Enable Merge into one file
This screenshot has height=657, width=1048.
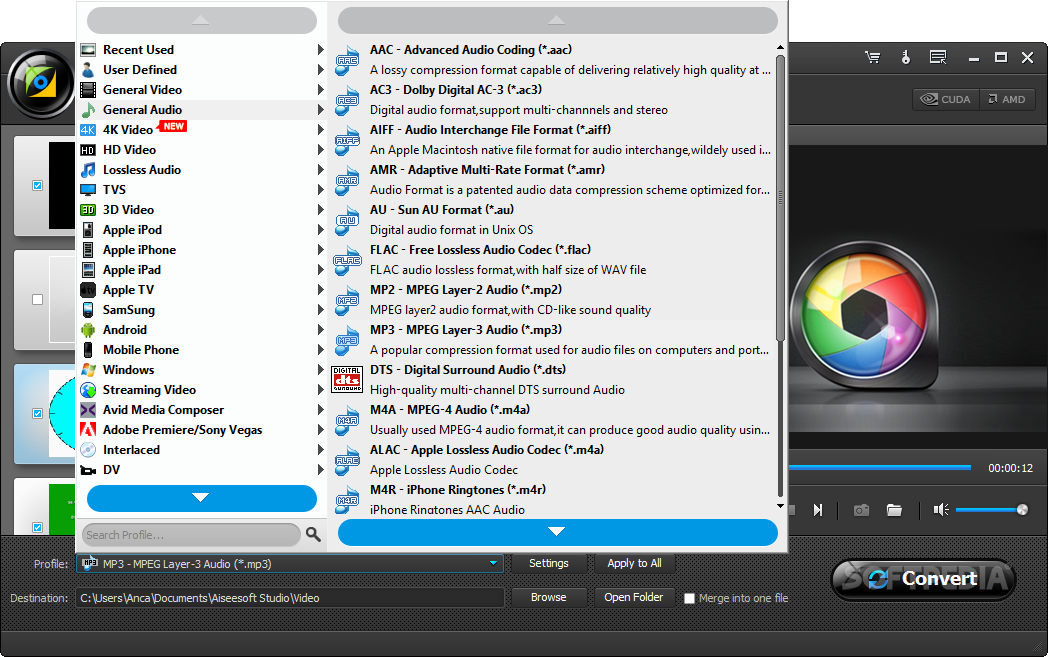690,599
